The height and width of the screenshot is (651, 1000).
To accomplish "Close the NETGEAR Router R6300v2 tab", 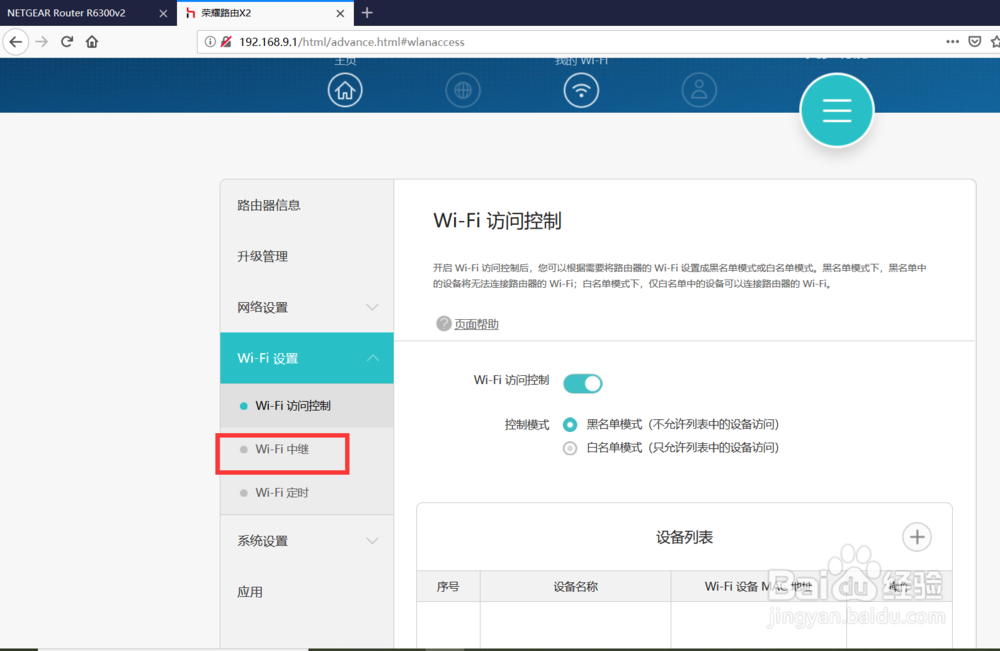I will (163, 13).
